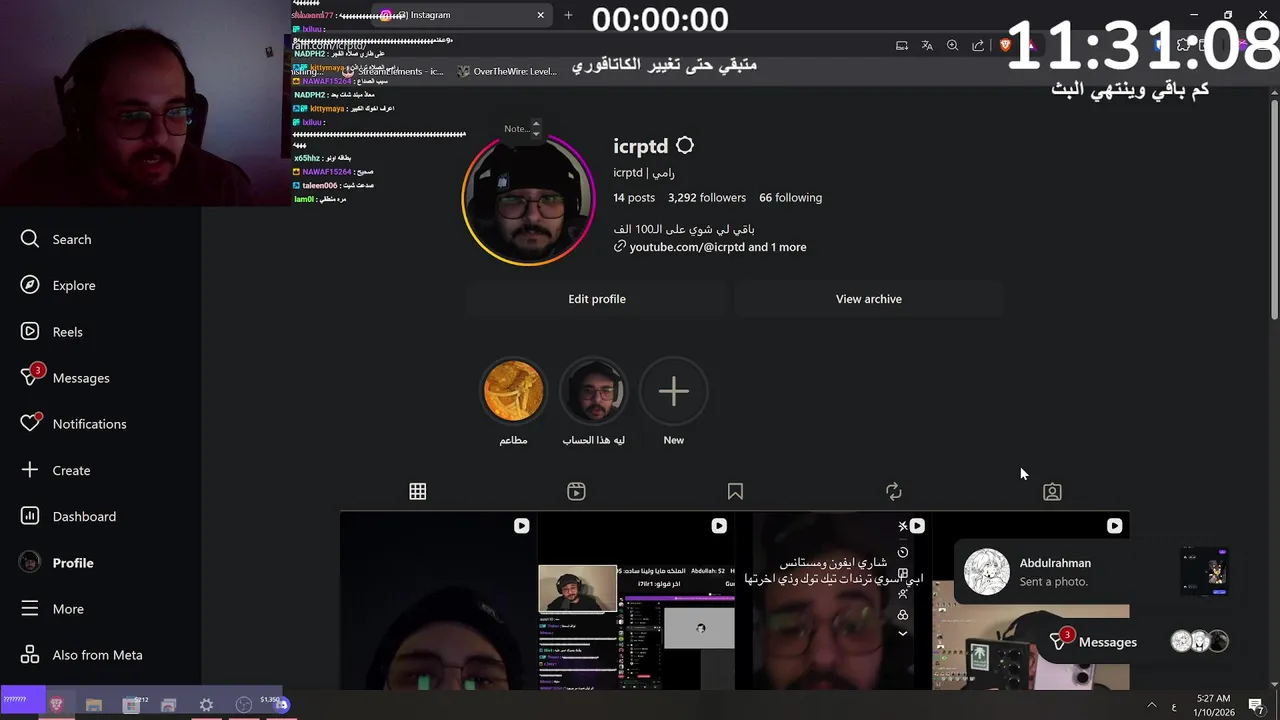Click the share page icon in address bar
This screenshot has width=1280, height=720.
point(978,45)
